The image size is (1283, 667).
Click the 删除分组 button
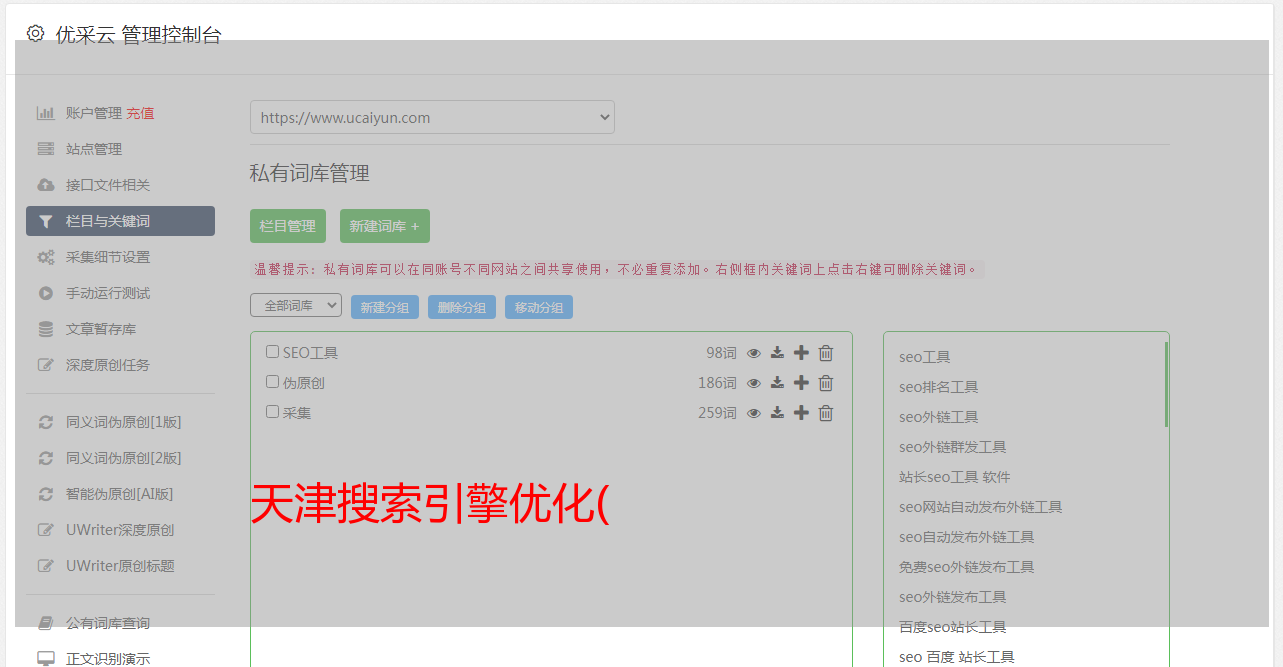pos(462,307)
